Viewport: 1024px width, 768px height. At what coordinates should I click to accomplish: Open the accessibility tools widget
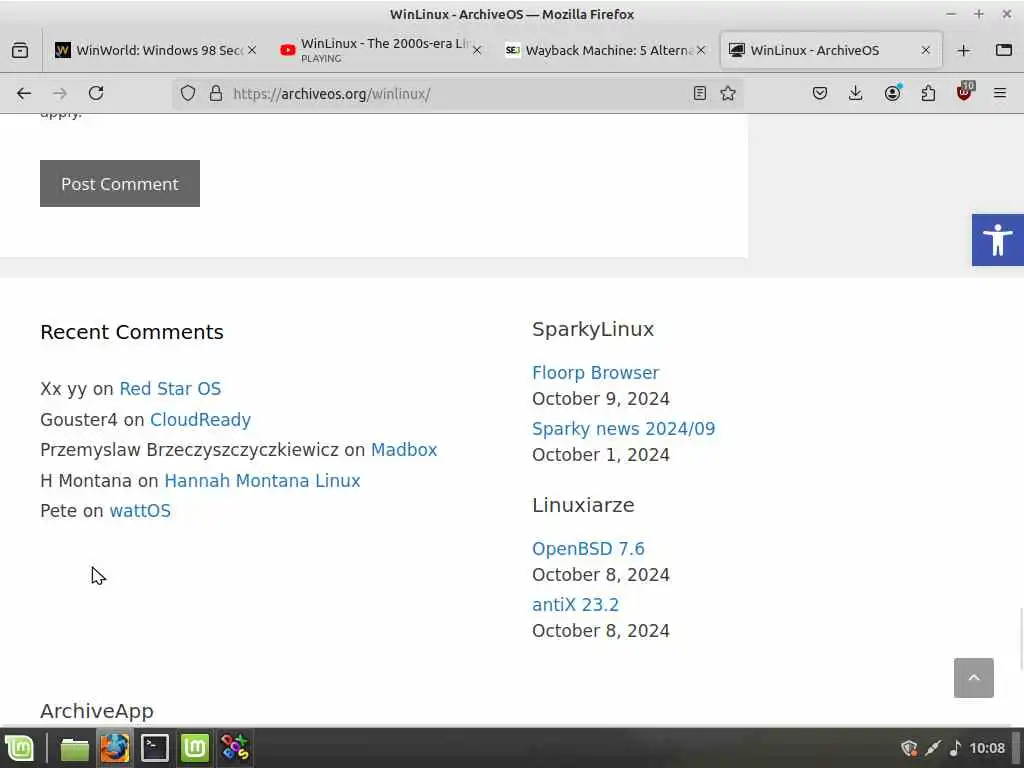click(x=997, y=240)
